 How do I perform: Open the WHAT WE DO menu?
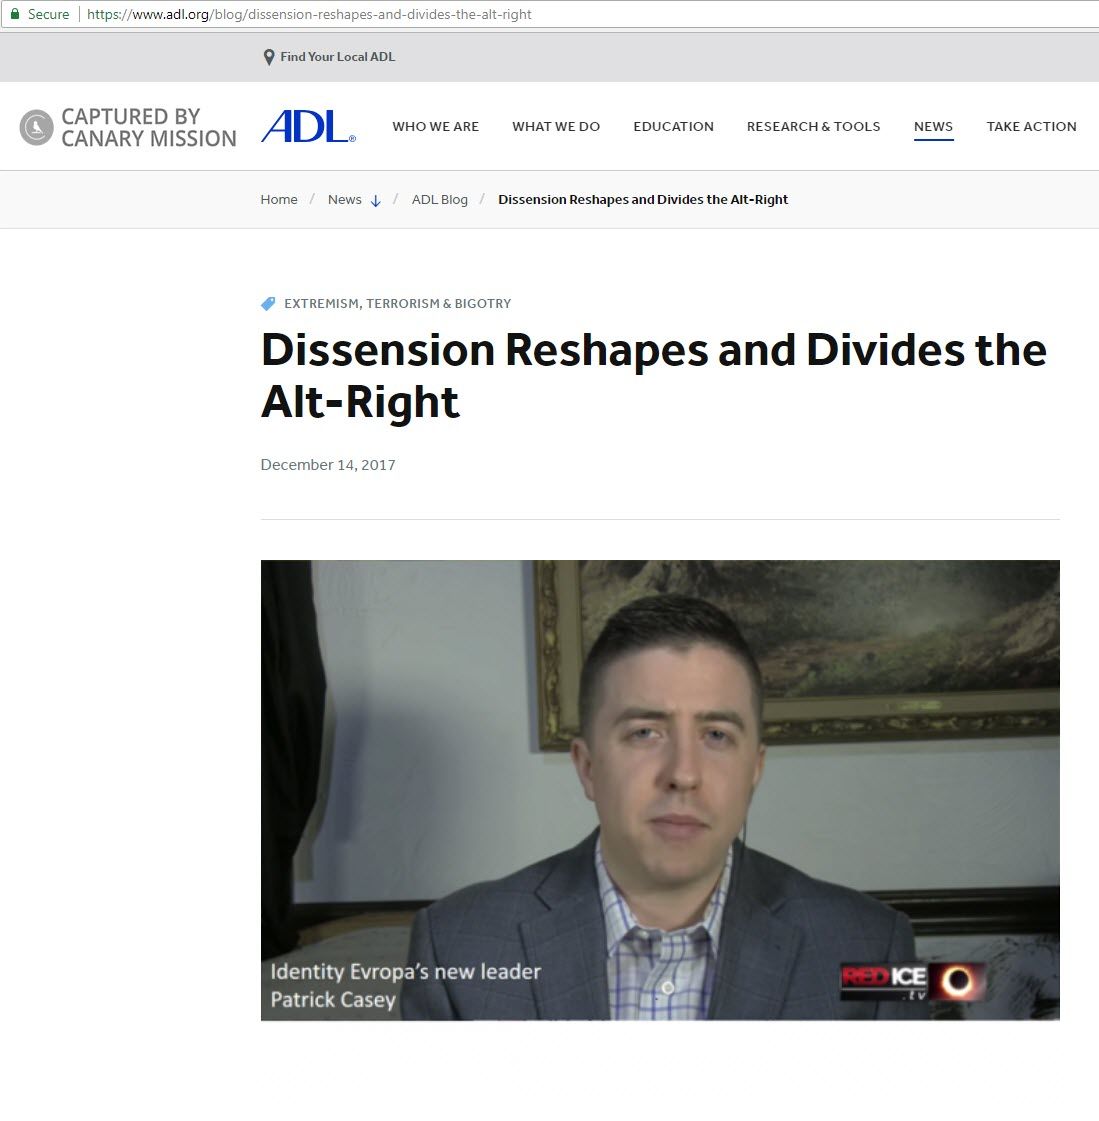556,126
